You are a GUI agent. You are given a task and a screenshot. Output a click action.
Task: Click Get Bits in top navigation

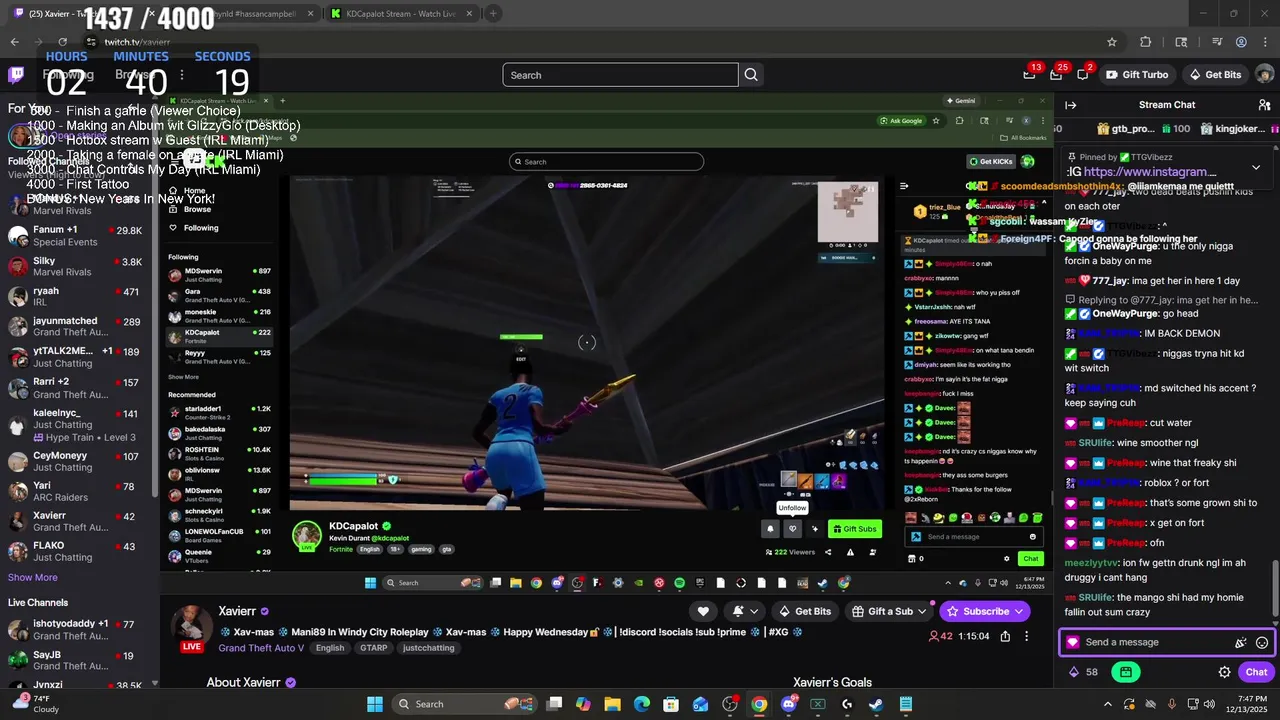[1215, 75]
